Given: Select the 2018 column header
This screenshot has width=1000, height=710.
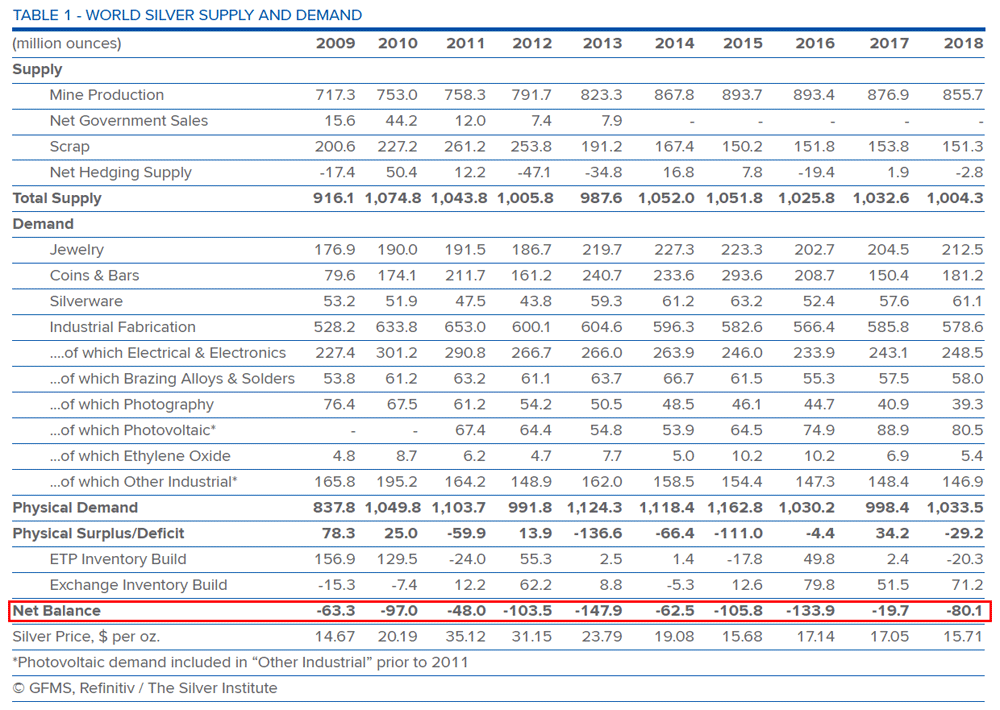Looking at the screenshot, I should (963, 44).
